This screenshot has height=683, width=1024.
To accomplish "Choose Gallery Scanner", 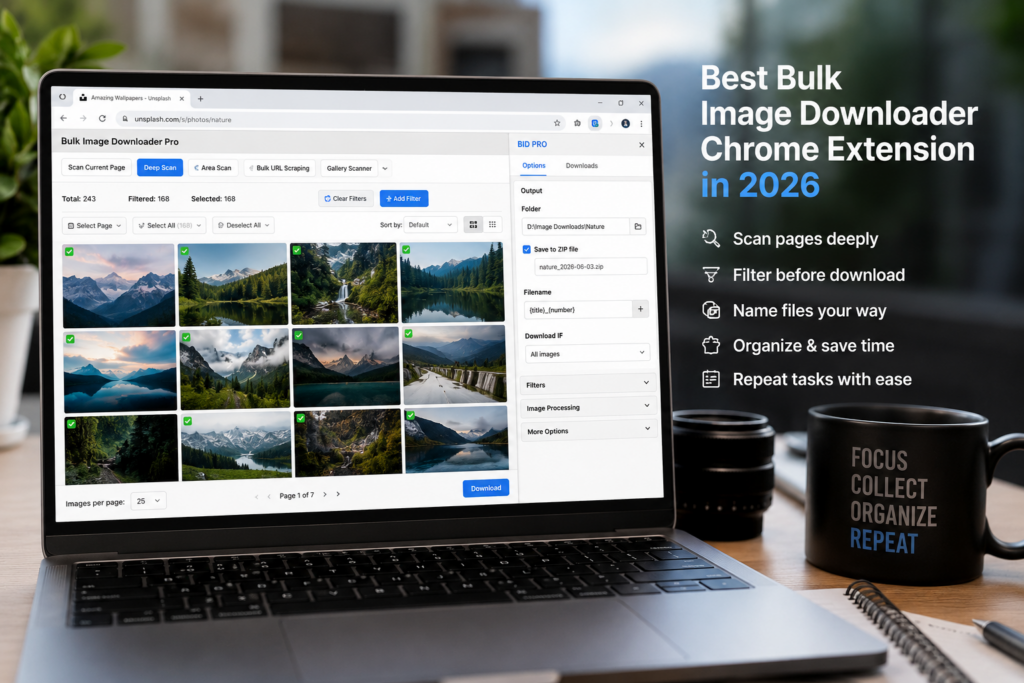I will click(349, 168).
